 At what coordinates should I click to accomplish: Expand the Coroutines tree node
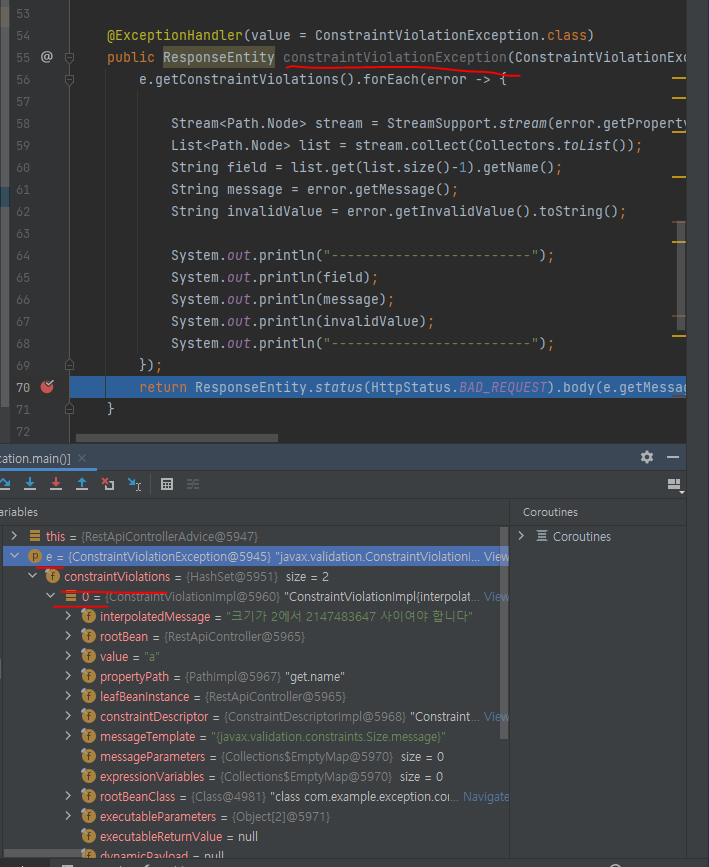[x=521, y=535]
